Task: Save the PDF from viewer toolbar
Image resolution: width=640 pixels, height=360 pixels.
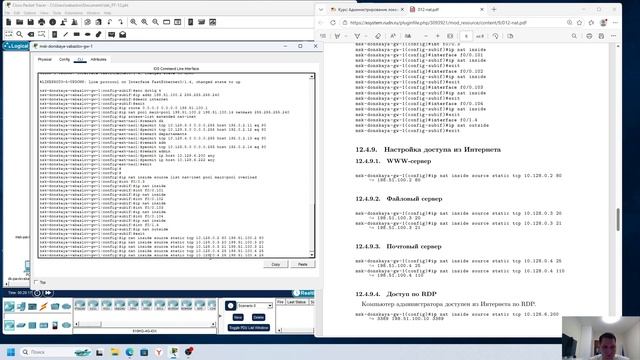Action: point(601,36)
